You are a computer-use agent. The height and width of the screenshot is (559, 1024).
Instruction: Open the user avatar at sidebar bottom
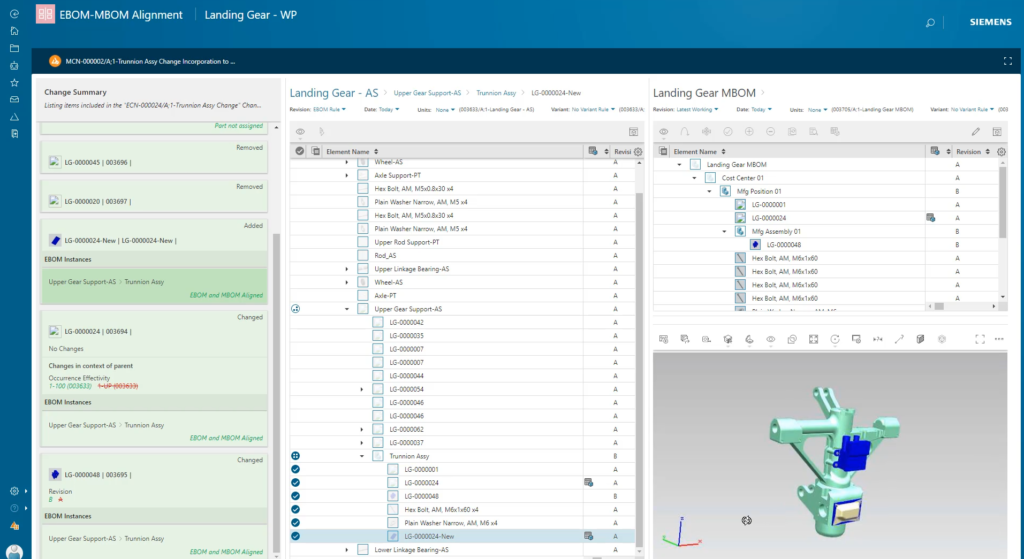coord(14,552)
